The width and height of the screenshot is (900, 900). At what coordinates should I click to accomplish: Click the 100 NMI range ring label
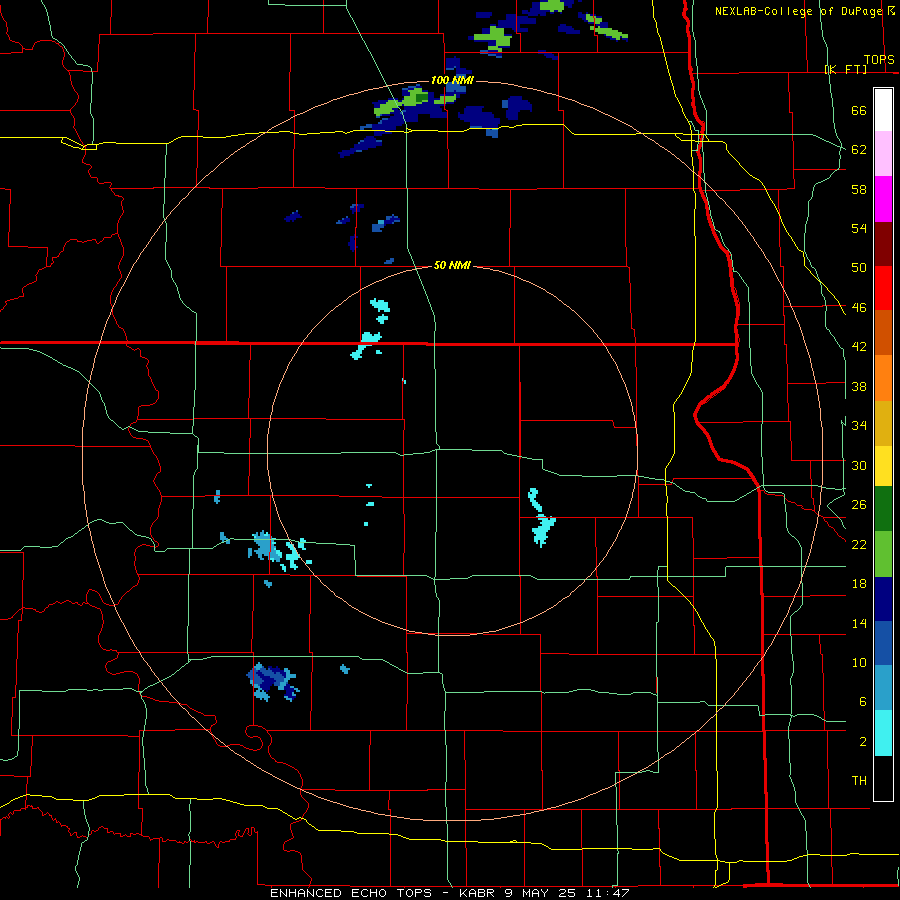point(452,80)
